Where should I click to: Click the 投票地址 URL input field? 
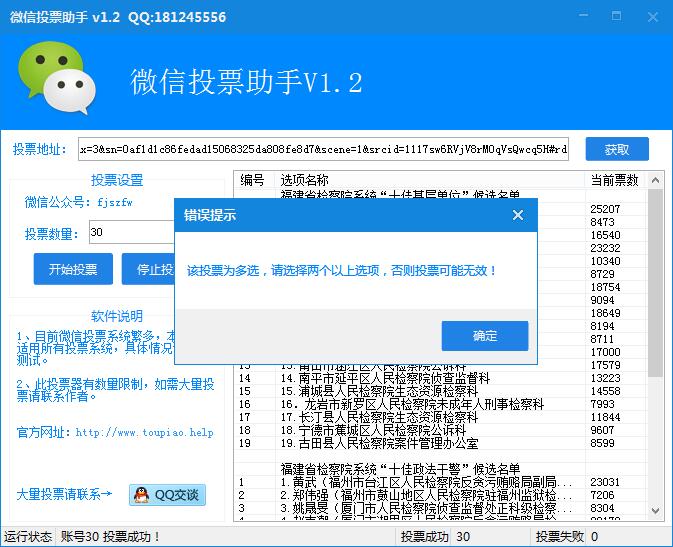(323, 150)
